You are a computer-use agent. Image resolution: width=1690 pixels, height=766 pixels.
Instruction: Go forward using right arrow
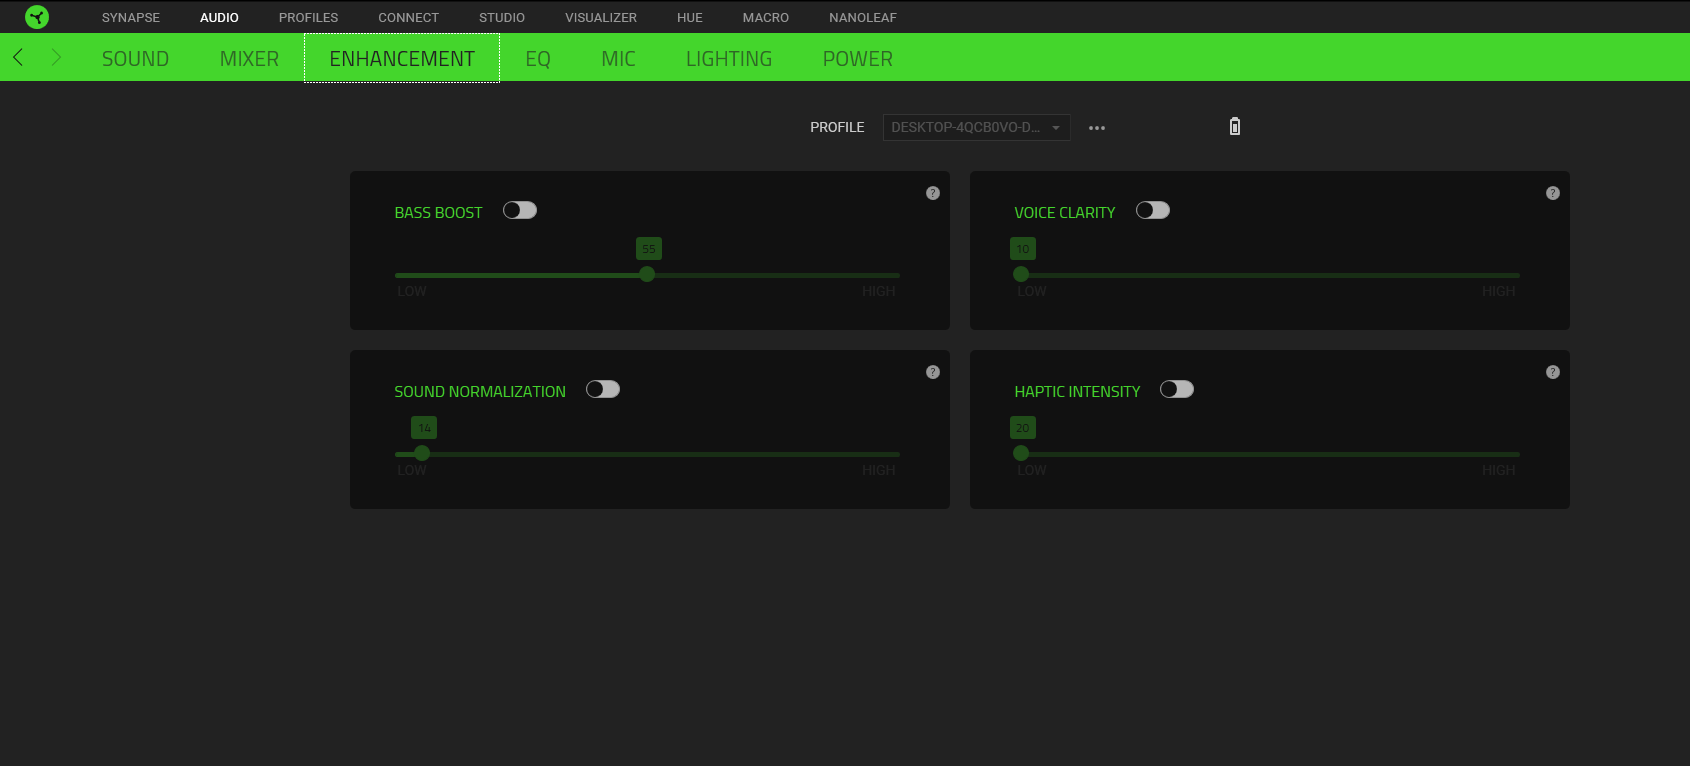(x=56, y=57)
